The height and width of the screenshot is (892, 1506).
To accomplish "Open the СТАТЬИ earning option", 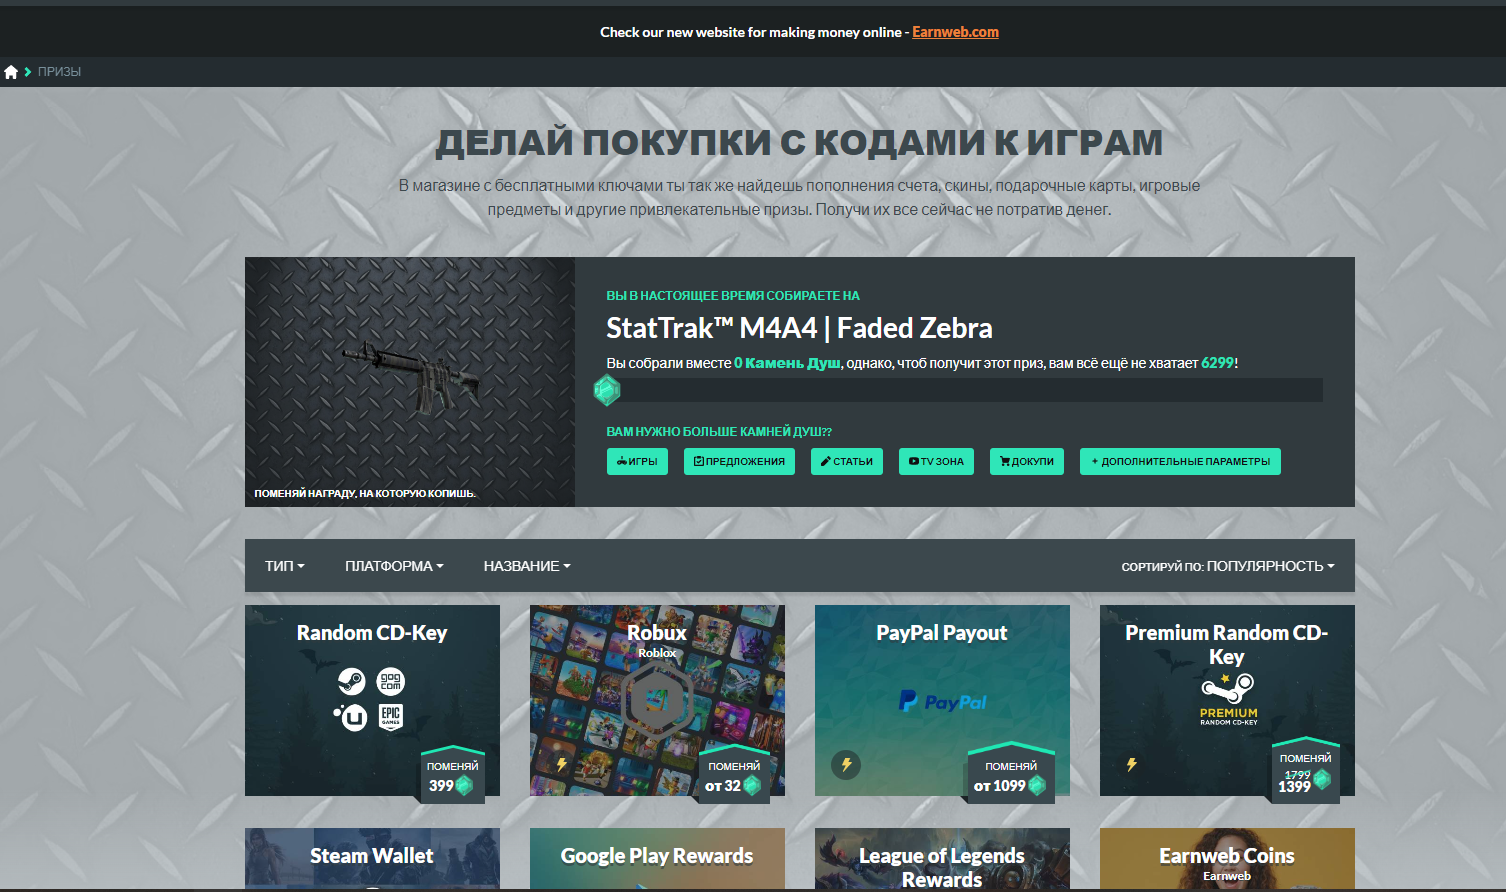I will click(847, 461).
